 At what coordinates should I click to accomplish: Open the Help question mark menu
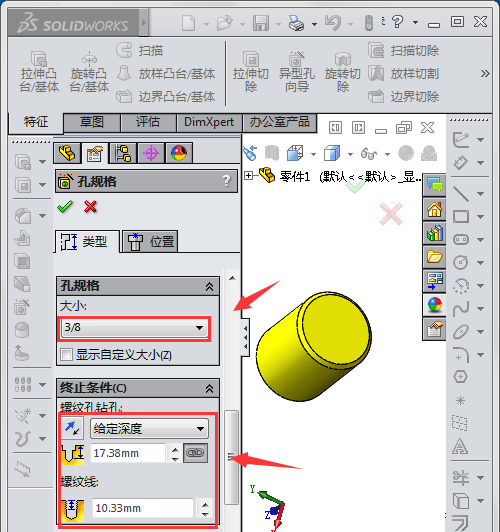click(x=398, y=22)
